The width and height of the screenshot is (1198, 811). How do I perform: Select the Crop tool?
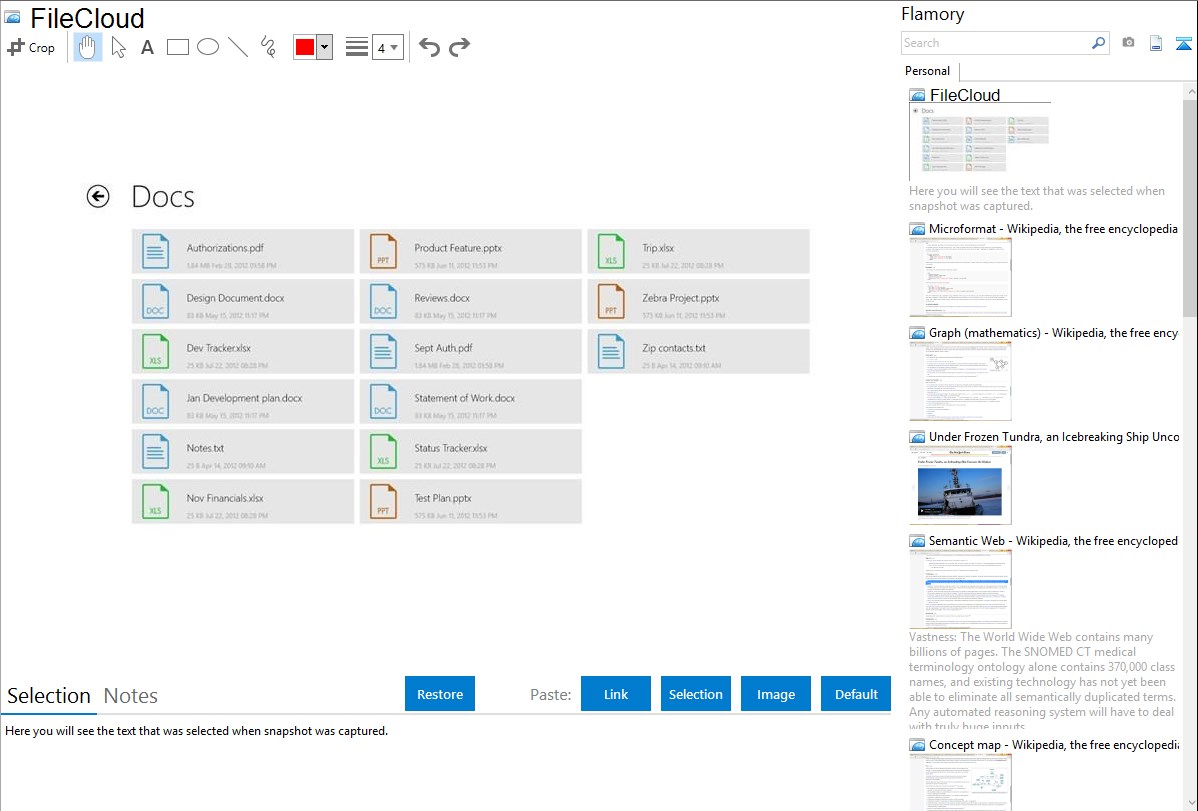(31, 47)
